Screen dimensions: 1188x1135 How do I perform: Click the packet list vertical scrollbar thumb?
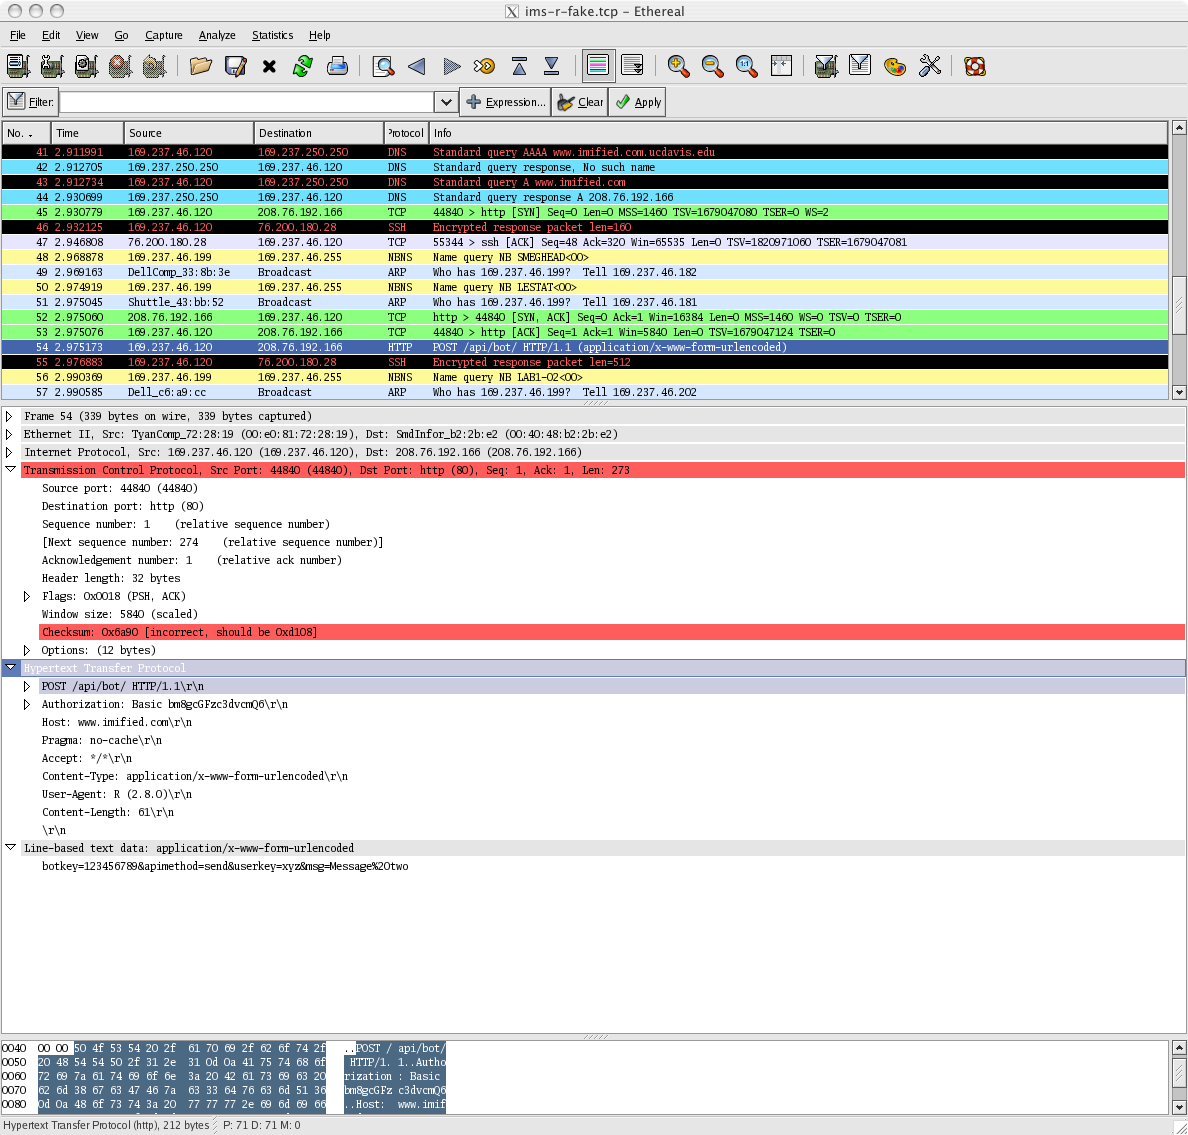click(1179, 305)
